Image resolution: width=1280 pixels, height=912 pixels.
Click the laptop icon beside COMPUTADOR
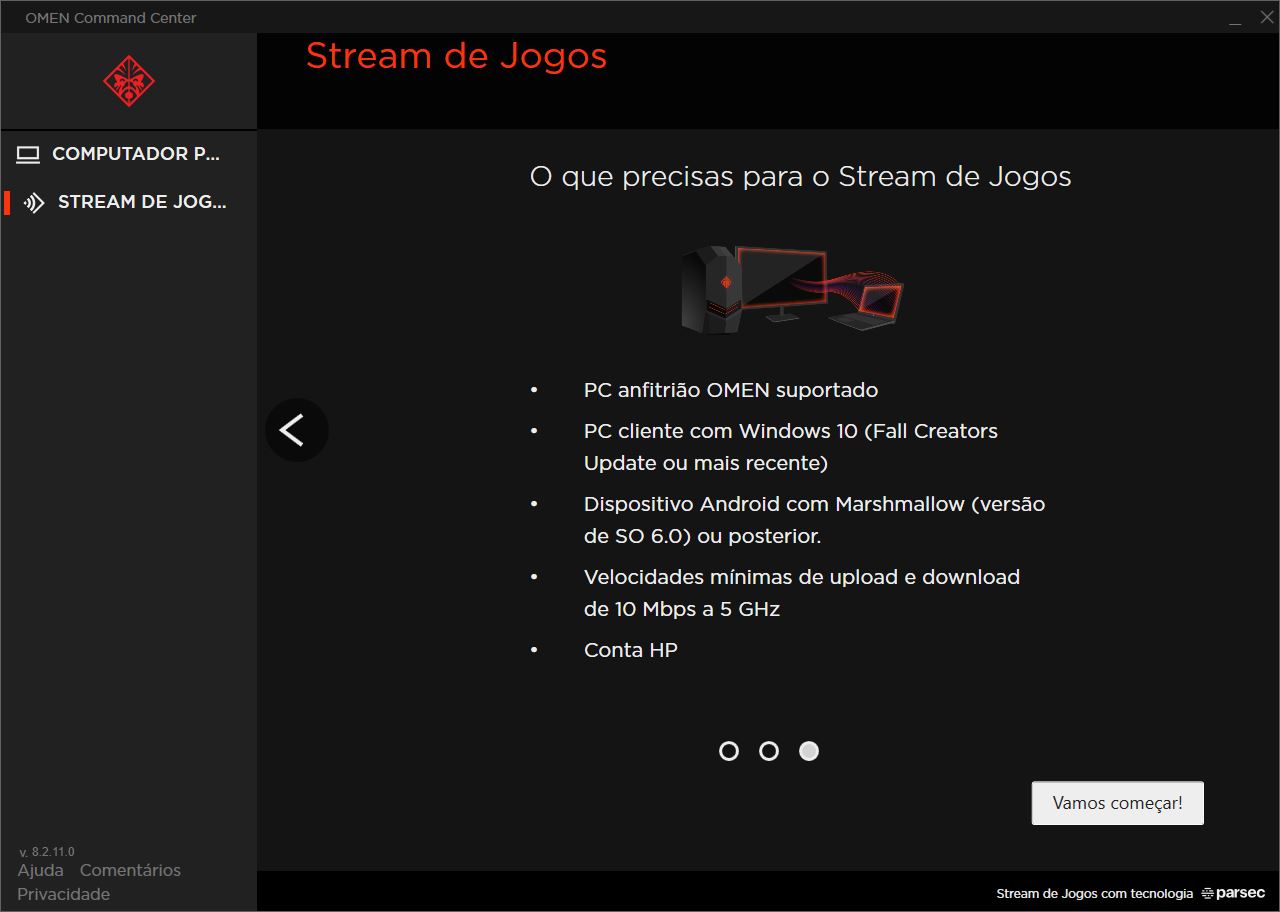[x=28, y=154]
